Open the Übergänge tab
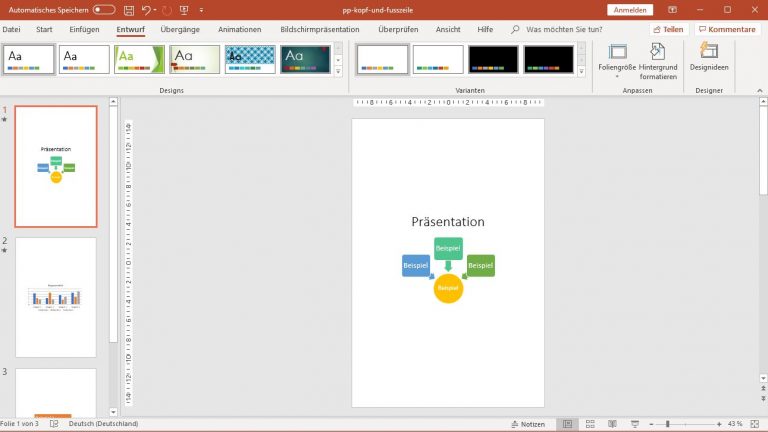The width and height of the screenshot is (768, 432). coord(180,29)
